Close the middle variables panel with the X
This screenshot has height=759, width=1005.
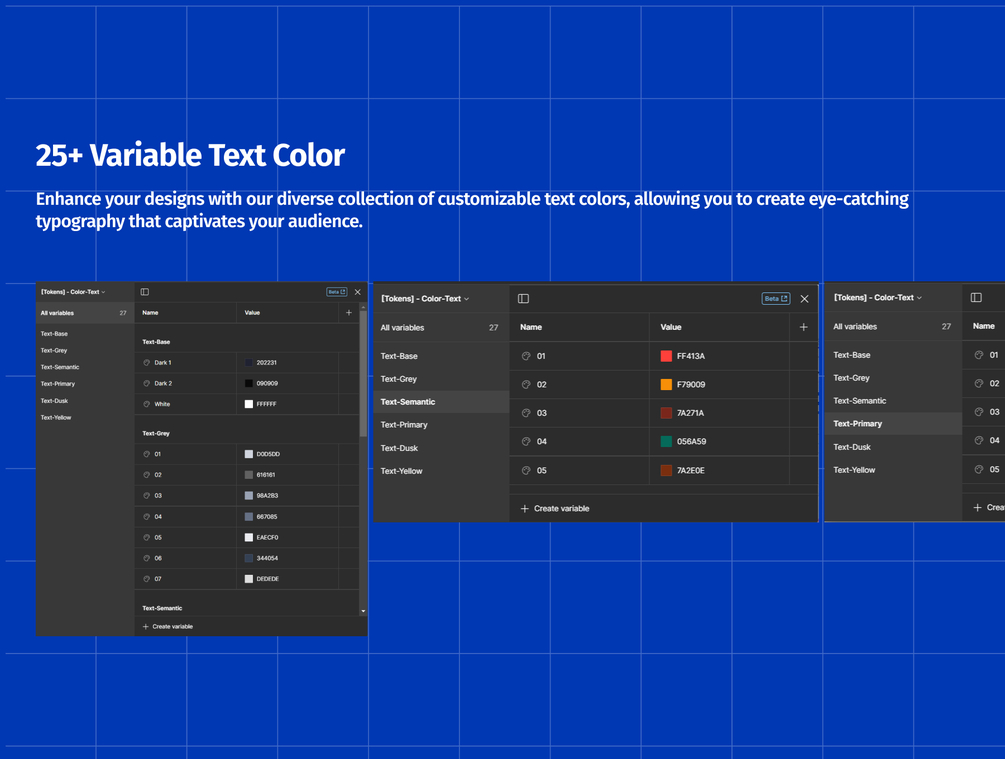tap(804, 298)
